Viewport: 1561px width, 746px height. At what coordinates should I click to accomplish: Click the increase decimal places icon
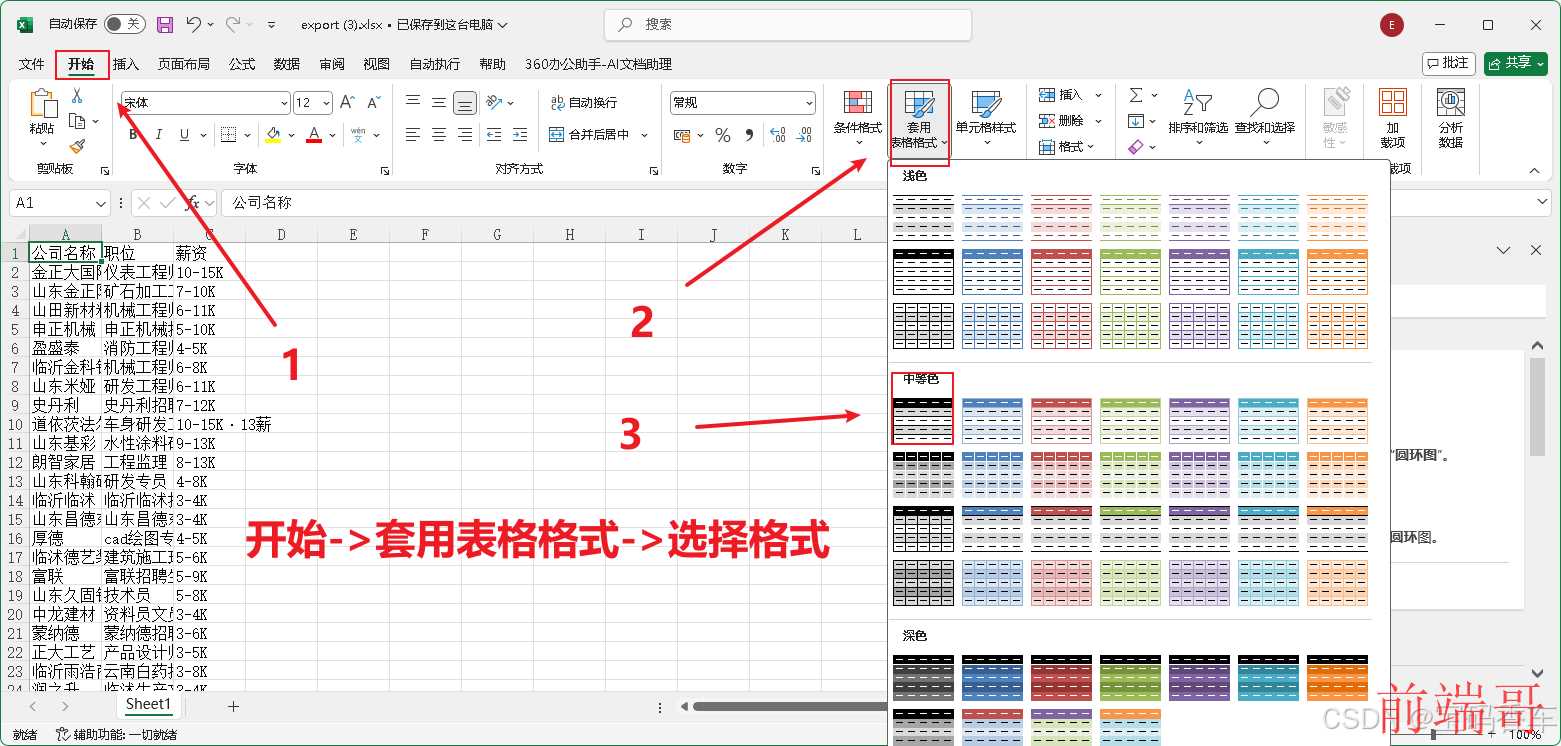click(x=778, y=135)
